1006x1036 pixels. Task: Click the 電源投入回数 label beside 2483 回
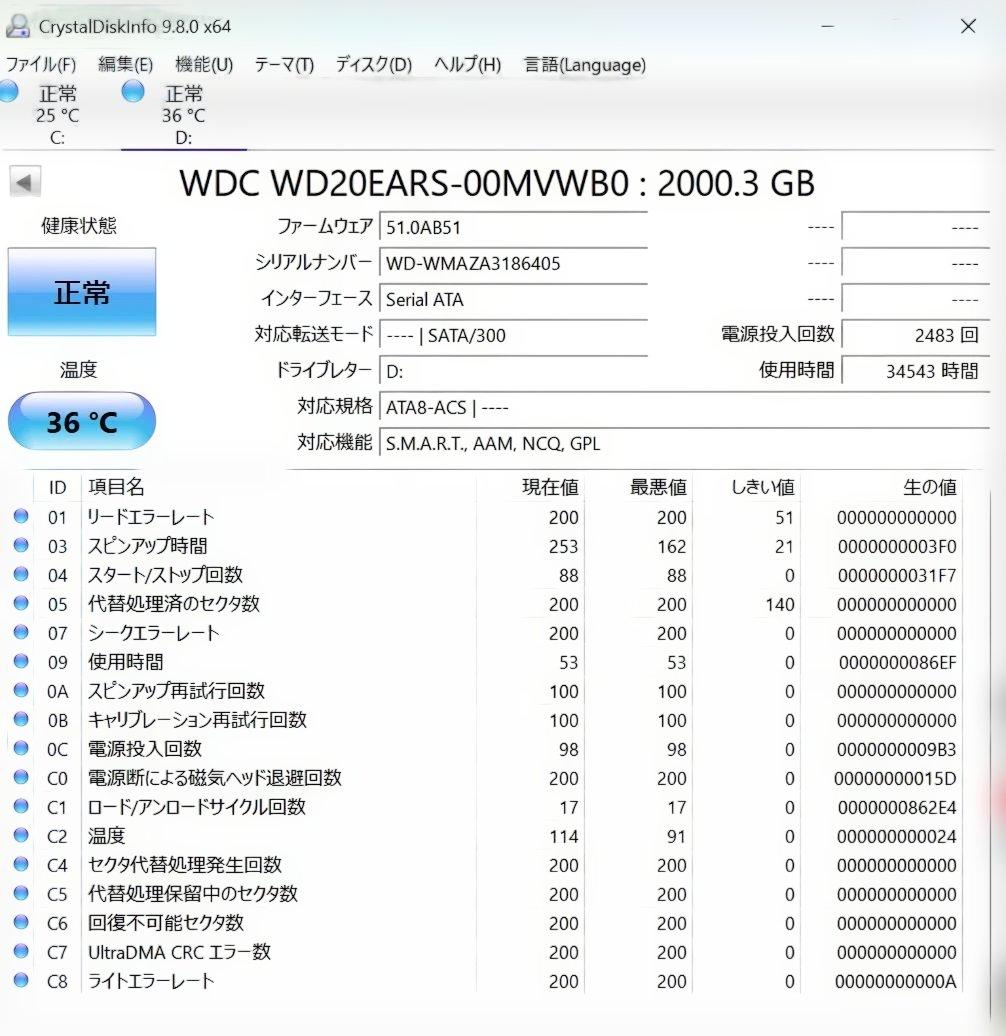777,334
